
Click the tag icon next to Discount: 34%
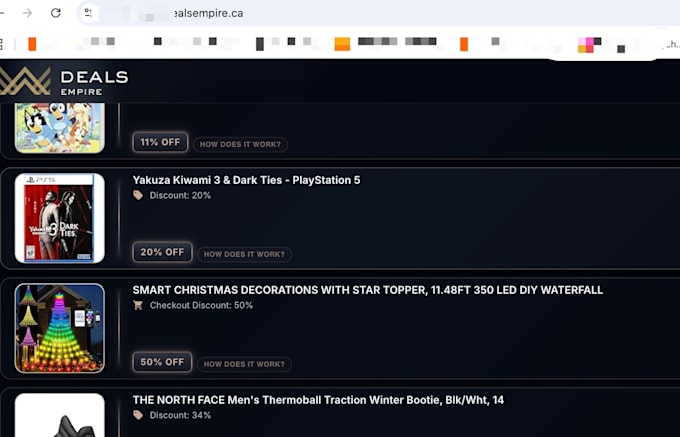138,415
